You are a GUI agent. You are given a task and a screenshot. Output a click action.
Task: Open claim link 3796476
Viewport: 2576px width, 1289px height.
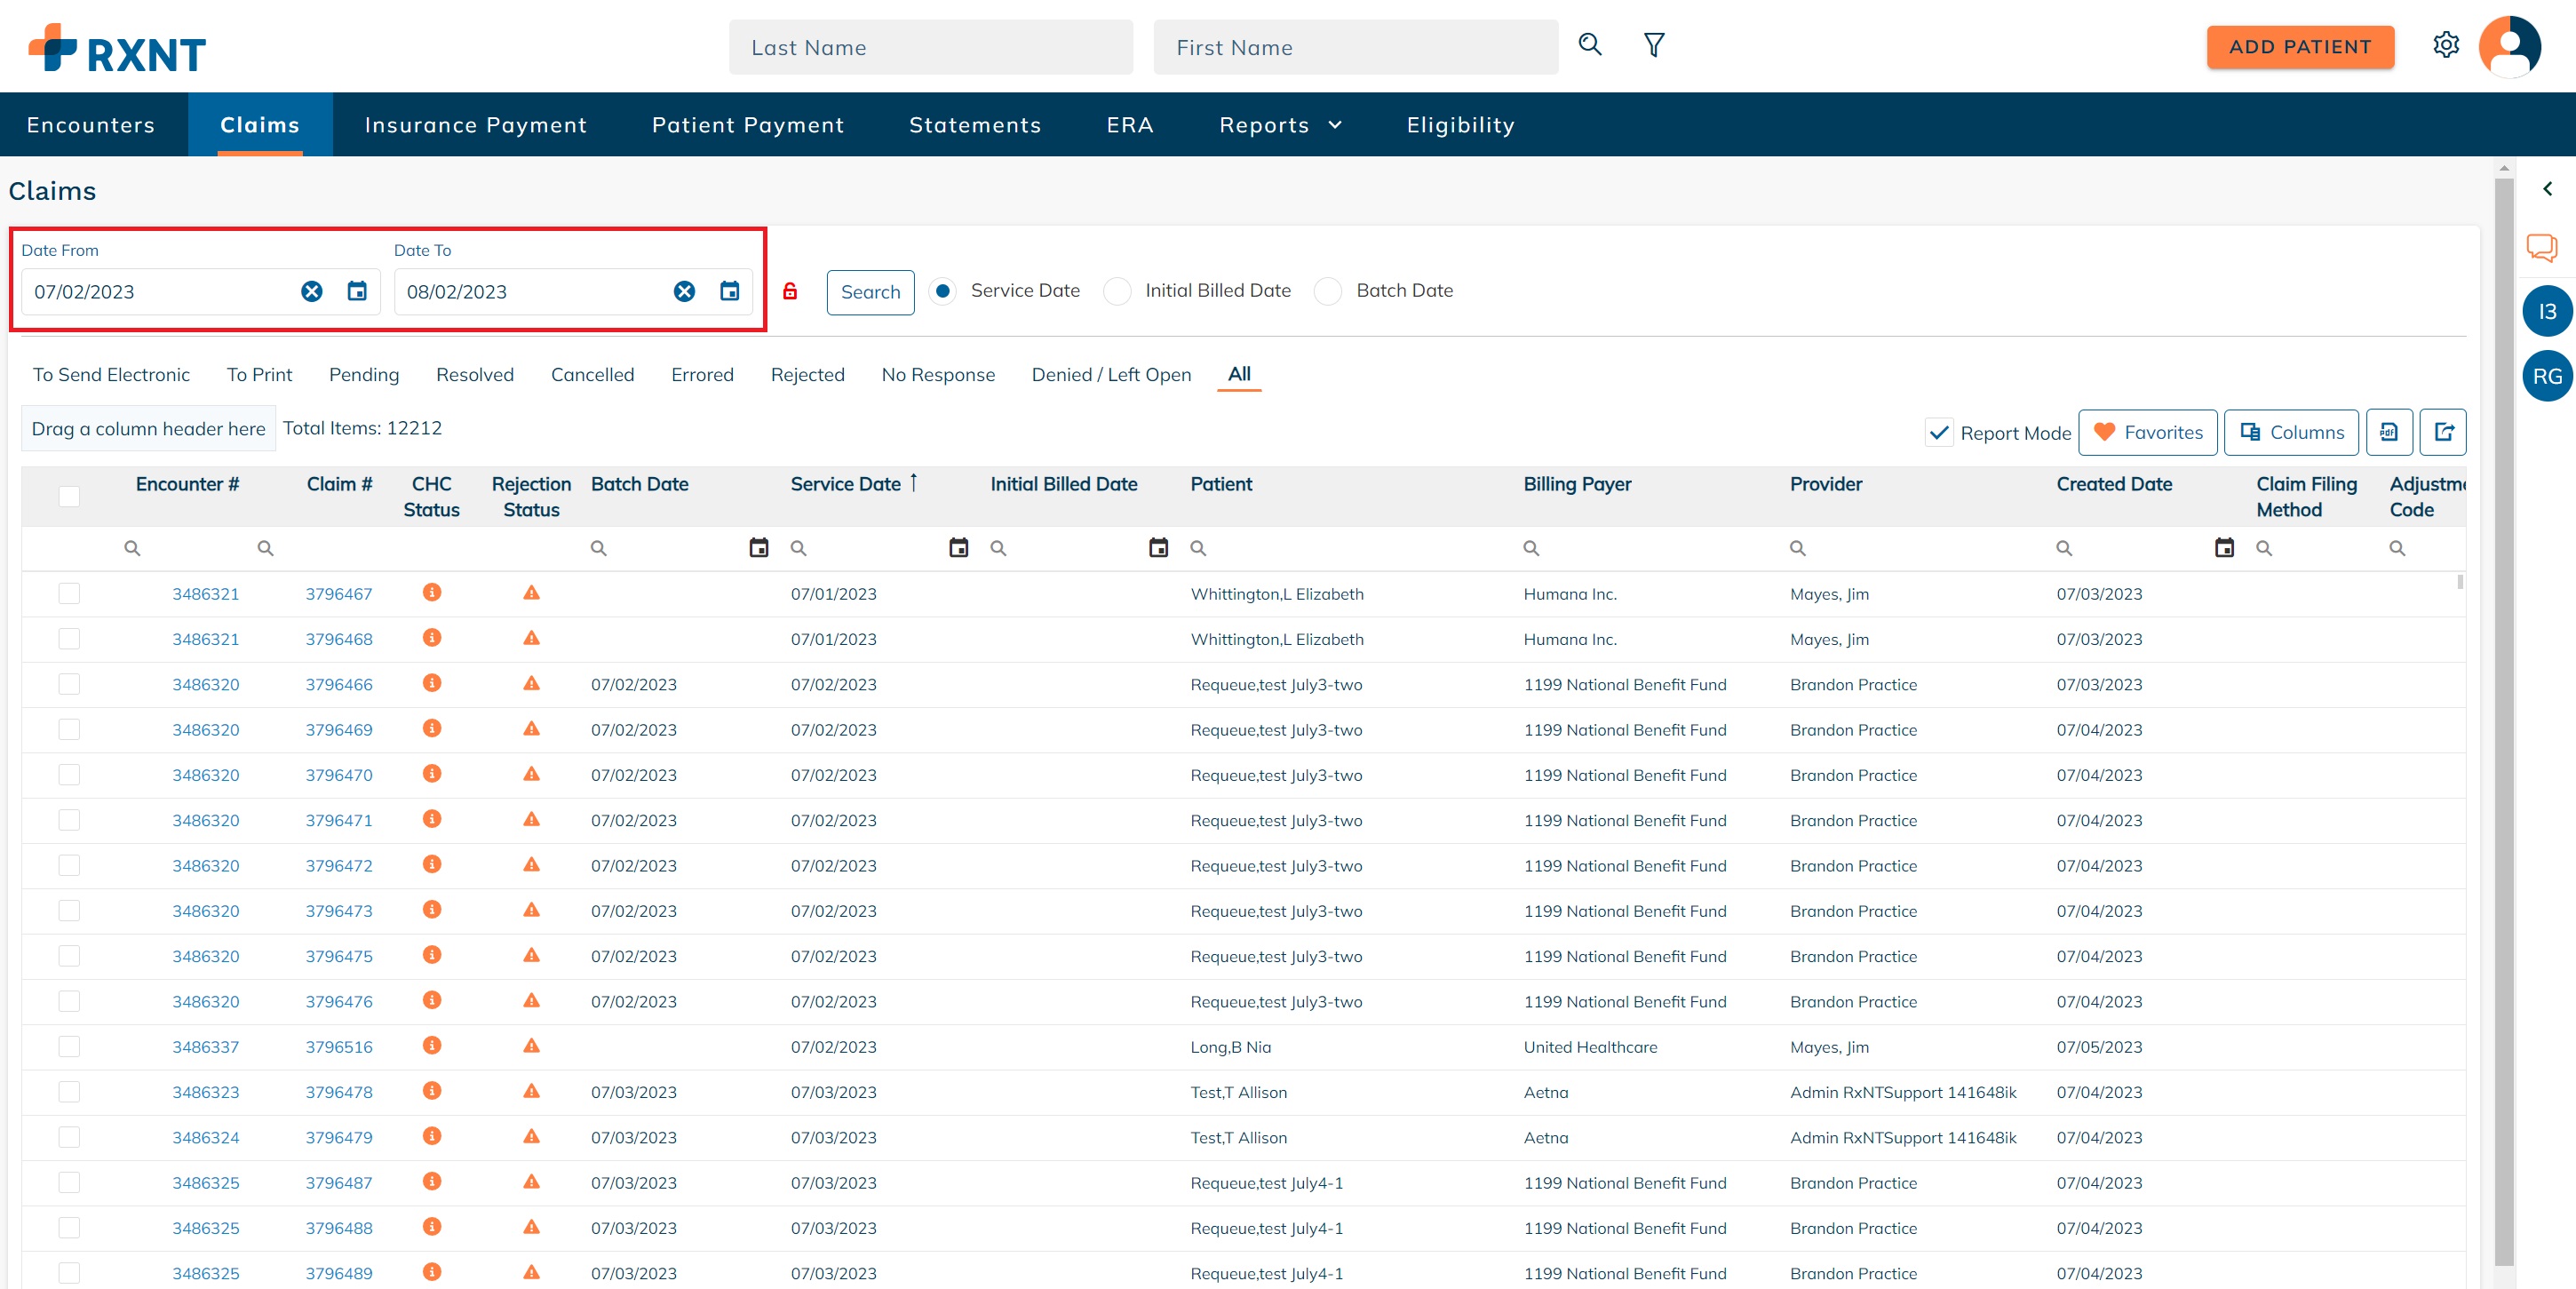point(339,1001)
